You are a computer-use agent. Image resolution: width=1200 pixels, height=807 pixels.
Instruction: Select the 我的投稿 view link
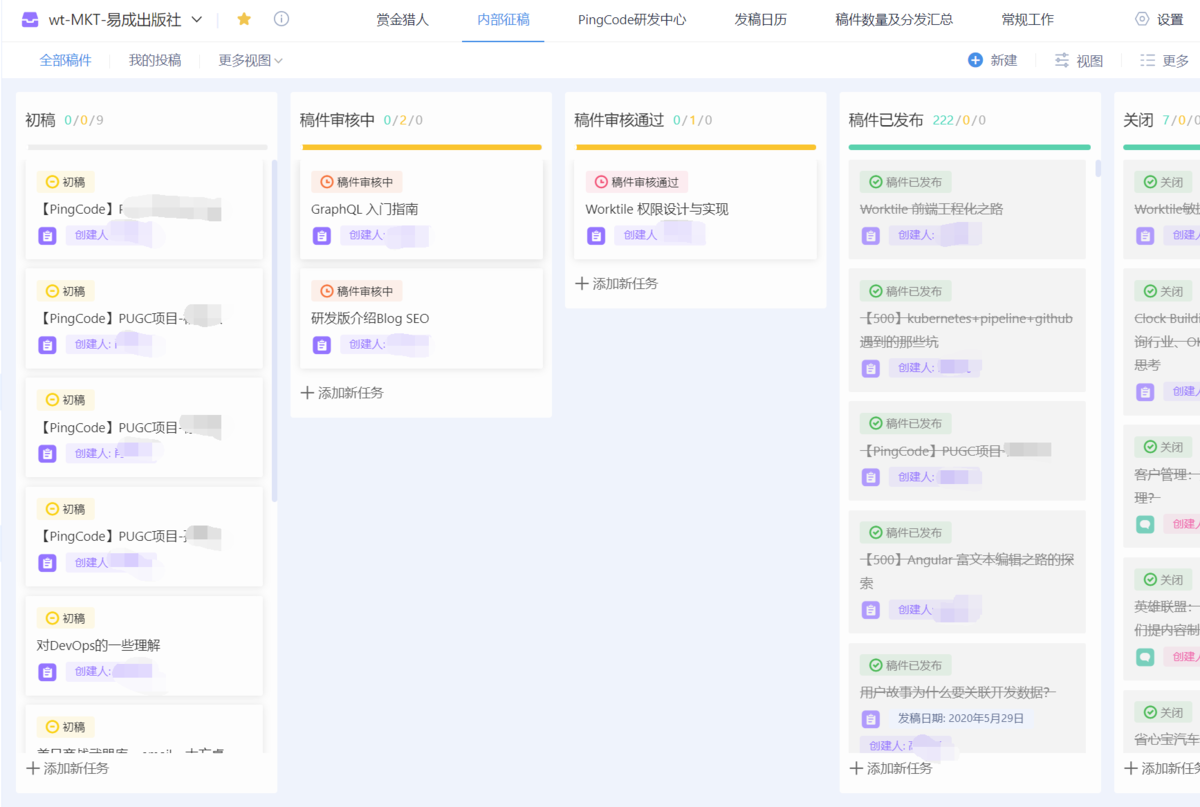[155, 60]
